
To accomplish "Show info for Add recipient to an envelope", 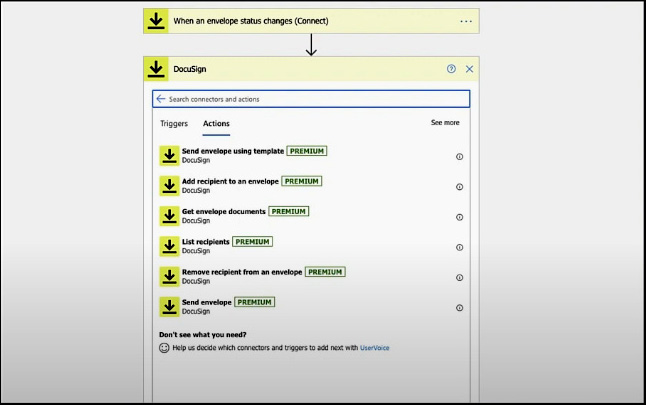I will click(459, 187).
